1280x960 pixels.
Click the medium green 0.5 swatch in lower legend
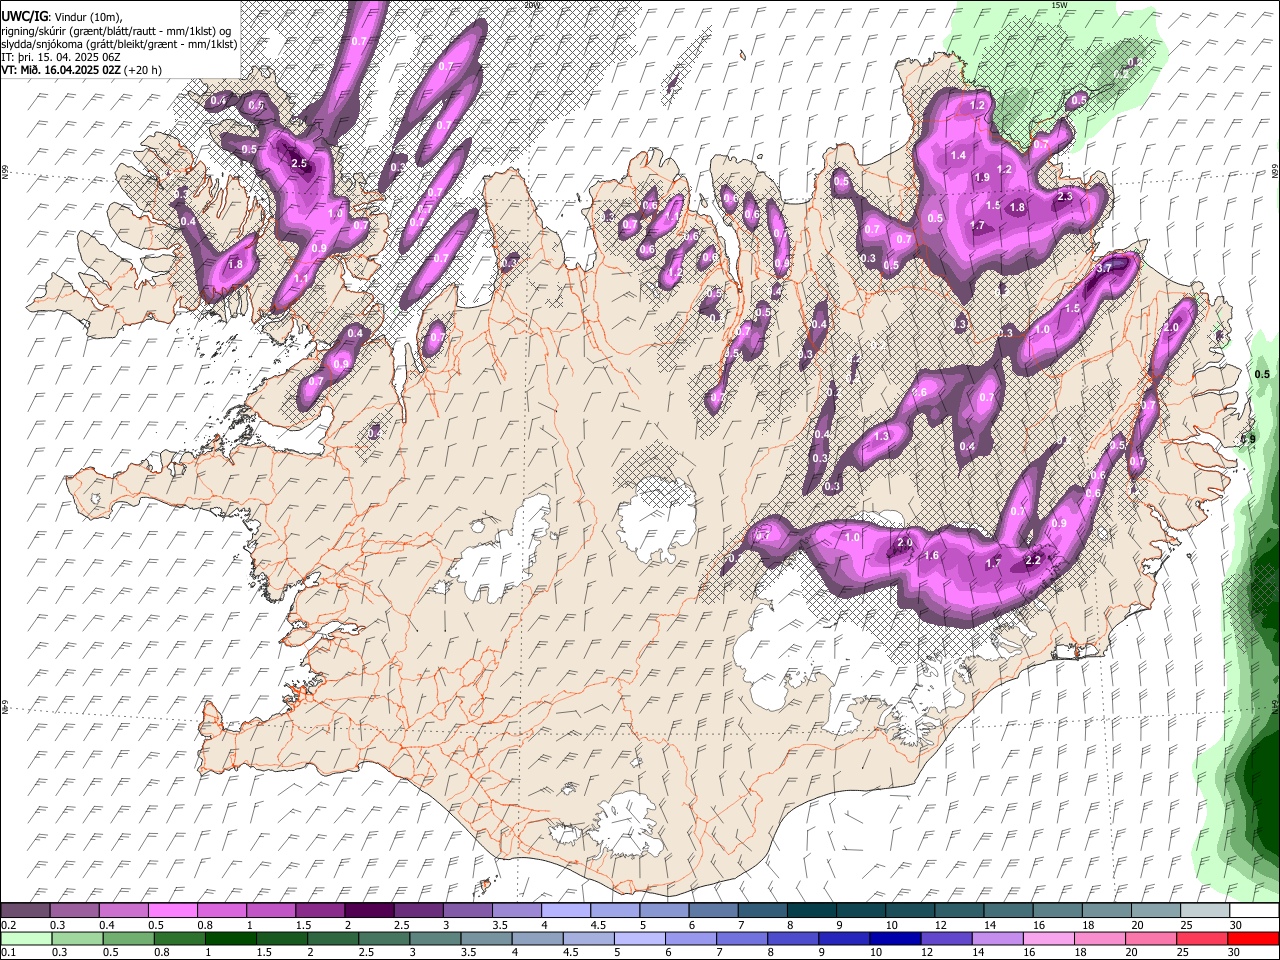click(128, 938)
